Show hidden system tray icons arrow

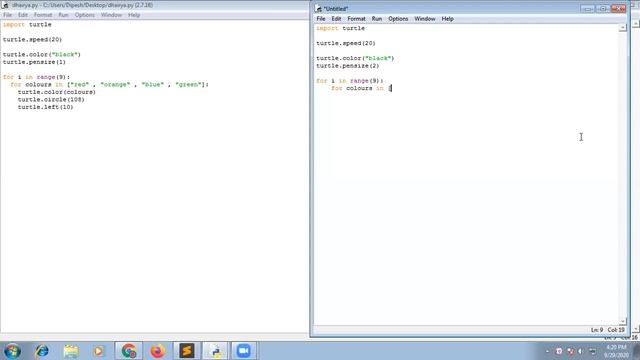tap(547, 351)
